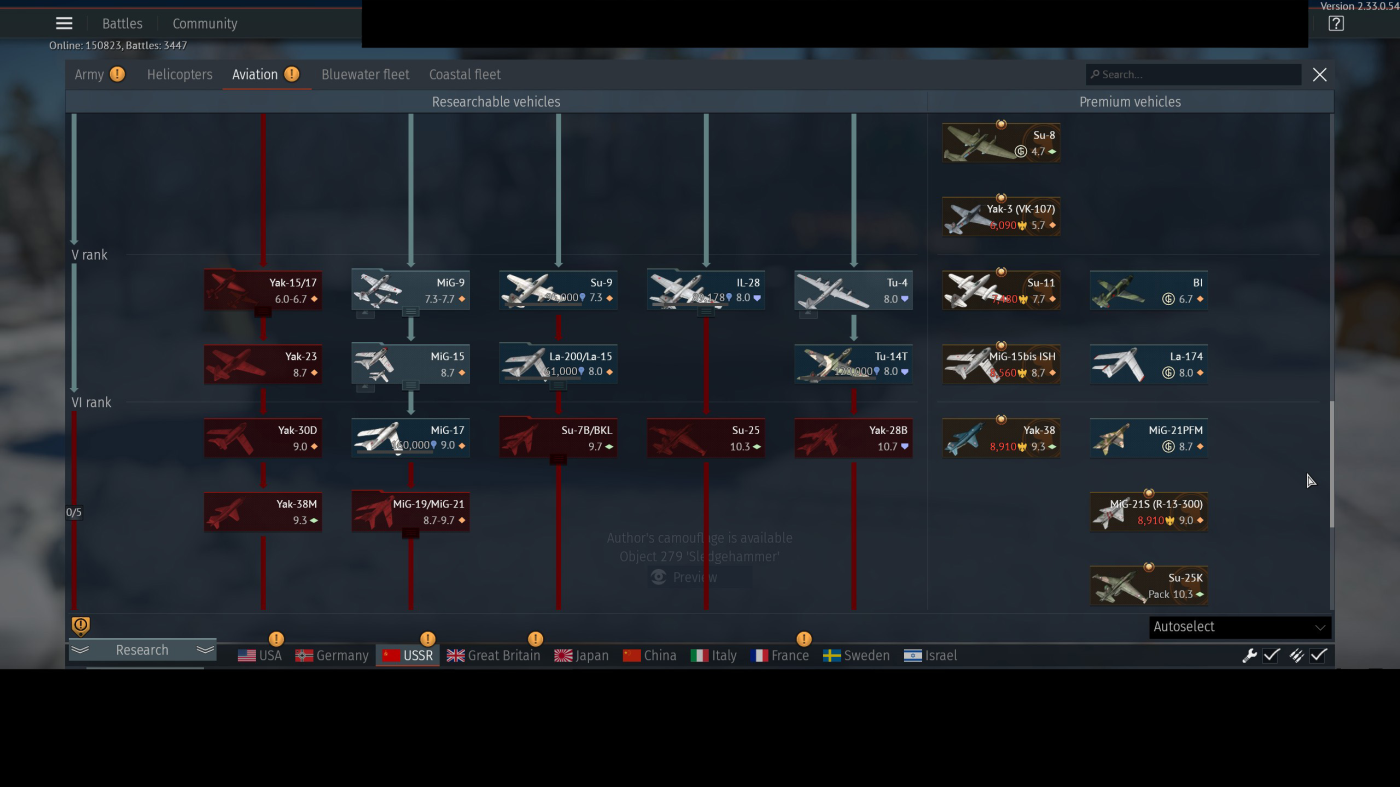Screen dimensions: 1400x787
Task: Switch to the Bluewater fleet tab
Action: tap(365, 75)
